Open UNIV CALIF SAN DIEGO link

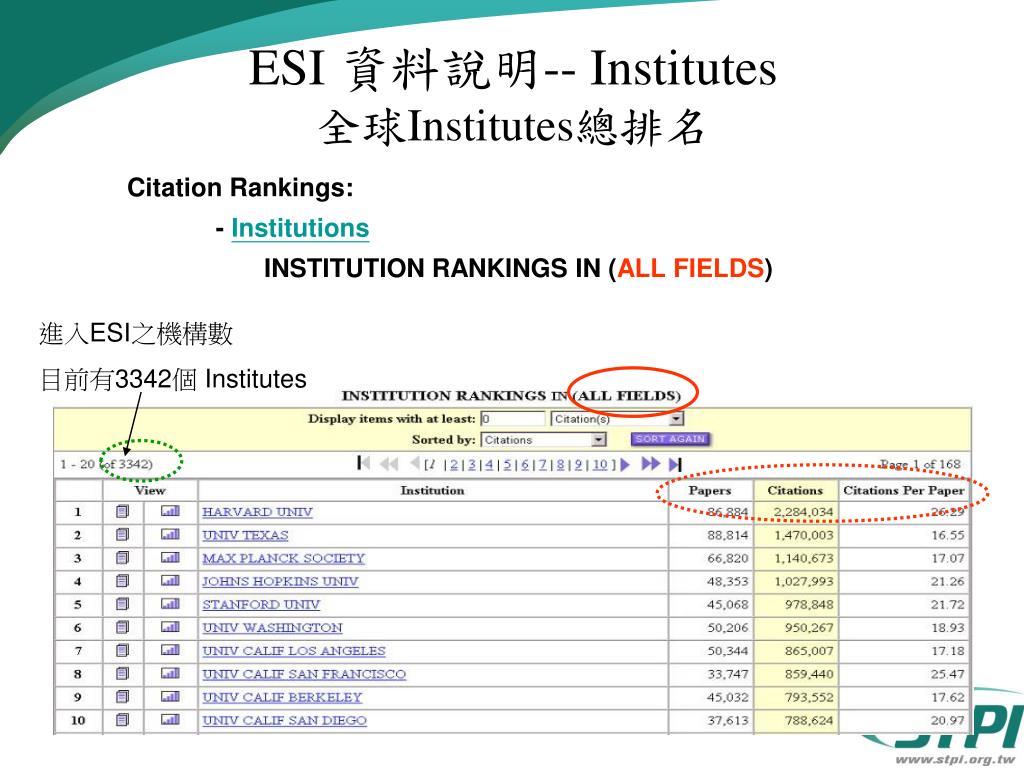coord(284,720)
